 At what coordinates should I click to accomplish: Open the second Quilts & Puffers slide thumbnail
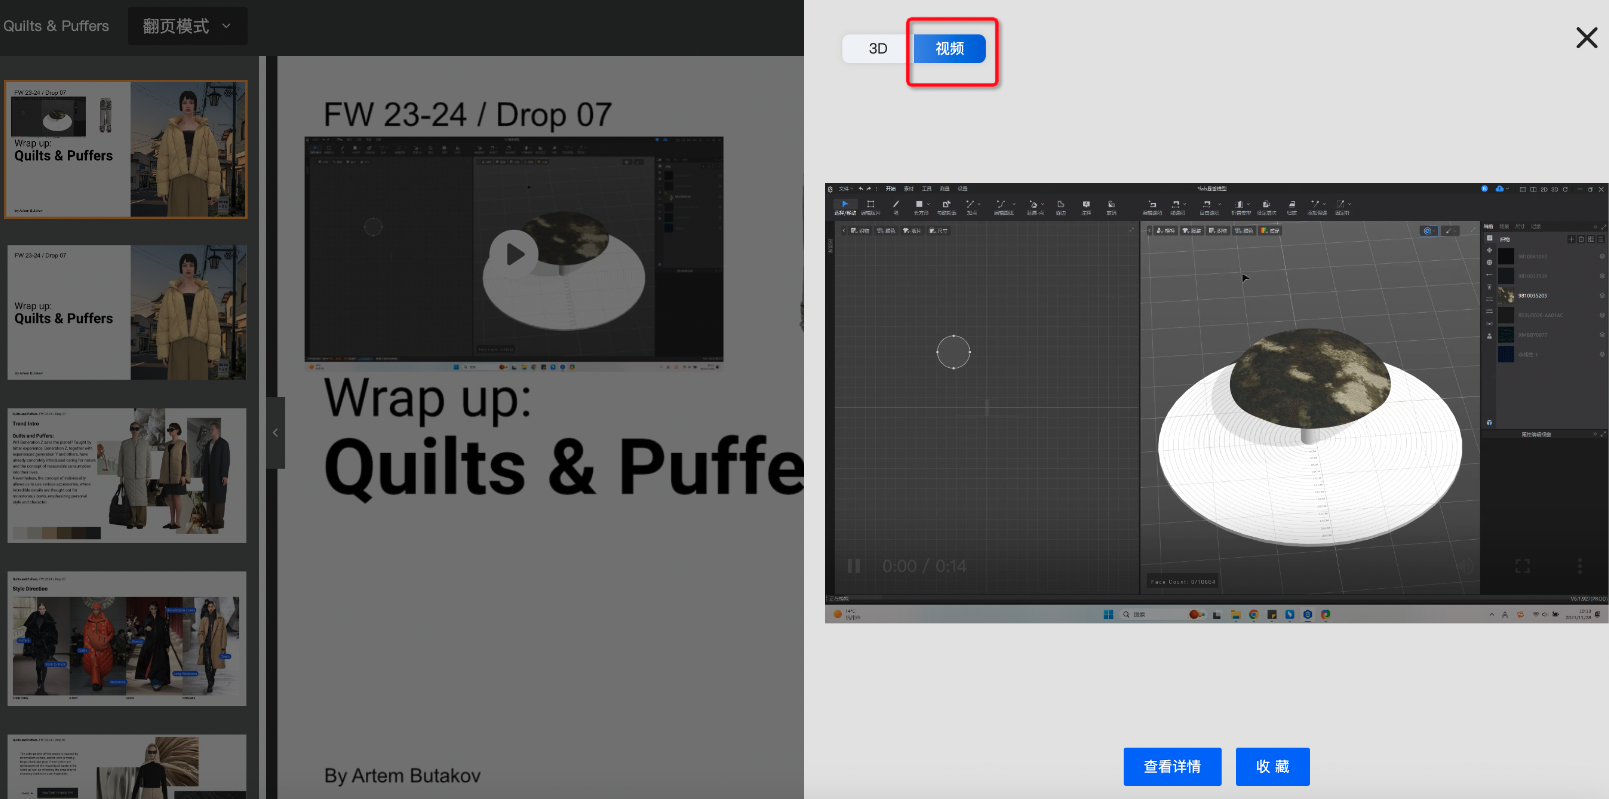[126, 313]
